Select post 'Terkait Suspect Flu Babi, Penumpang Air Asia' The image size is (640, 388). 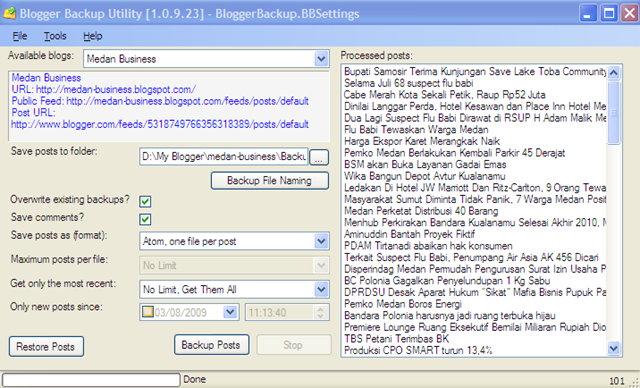471,257
